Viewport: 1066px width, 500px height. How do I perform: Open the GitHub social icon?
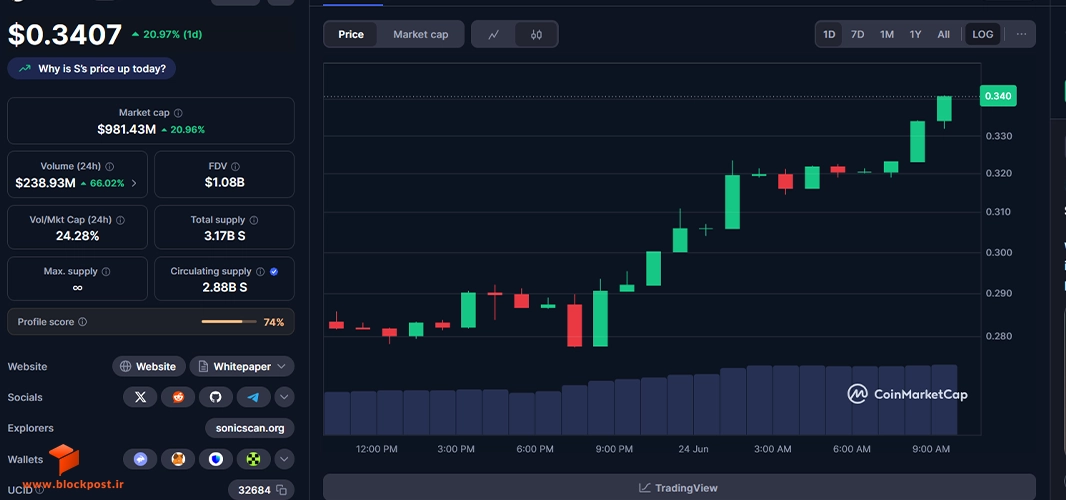point(216,397)
